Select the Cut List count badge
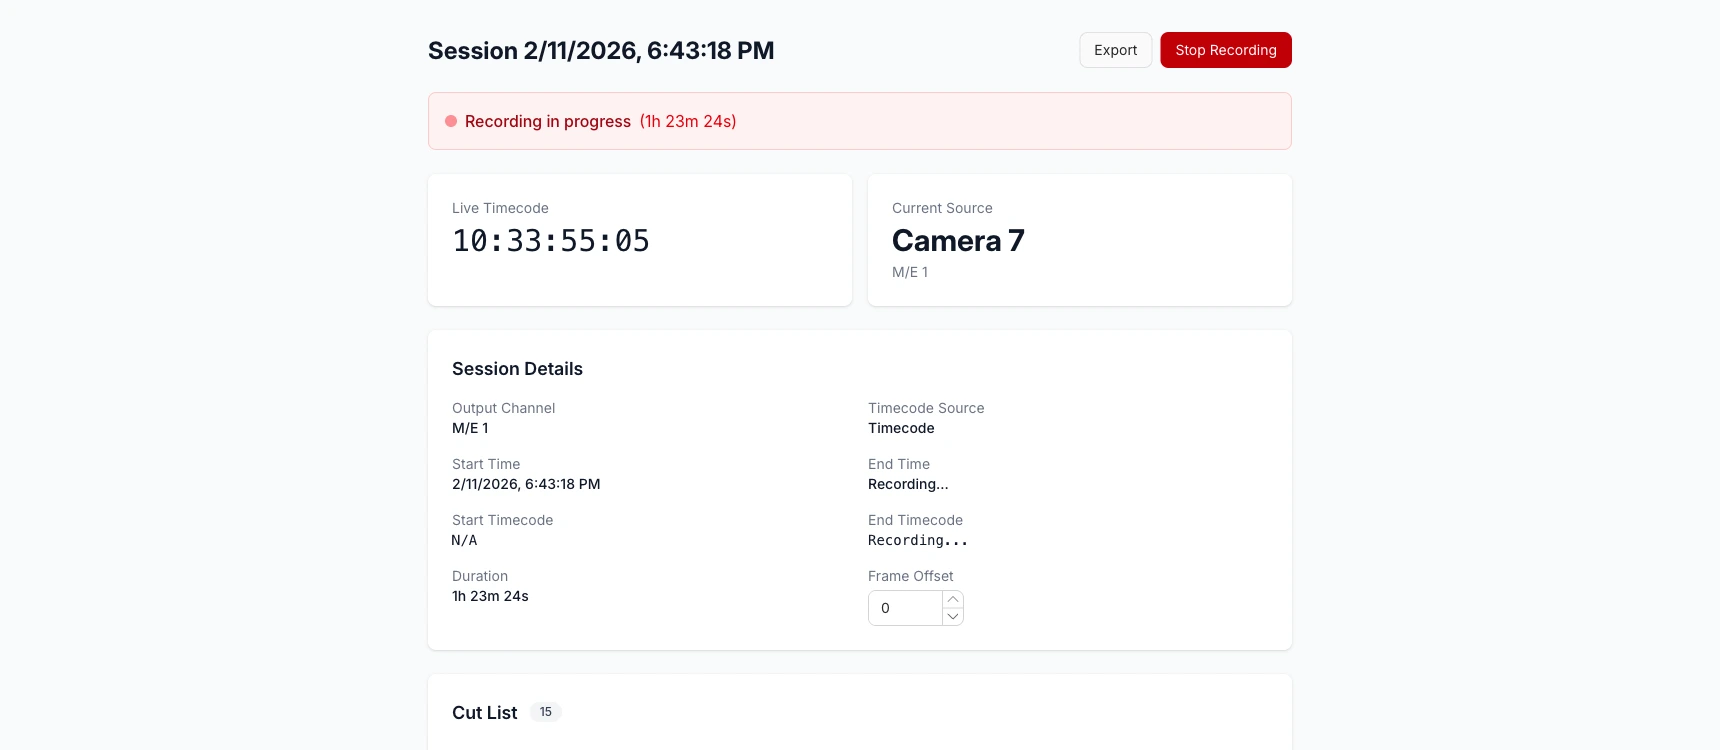Image resolution: width=1720 pixels, height=750 pixels. coord(545,712)
